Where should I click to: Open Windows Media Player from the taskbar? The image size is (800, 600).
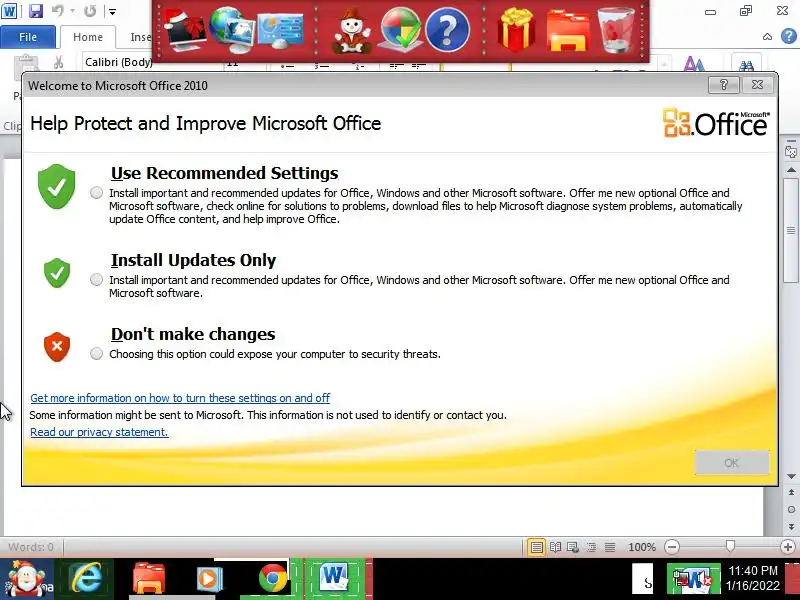click(210, 579)
